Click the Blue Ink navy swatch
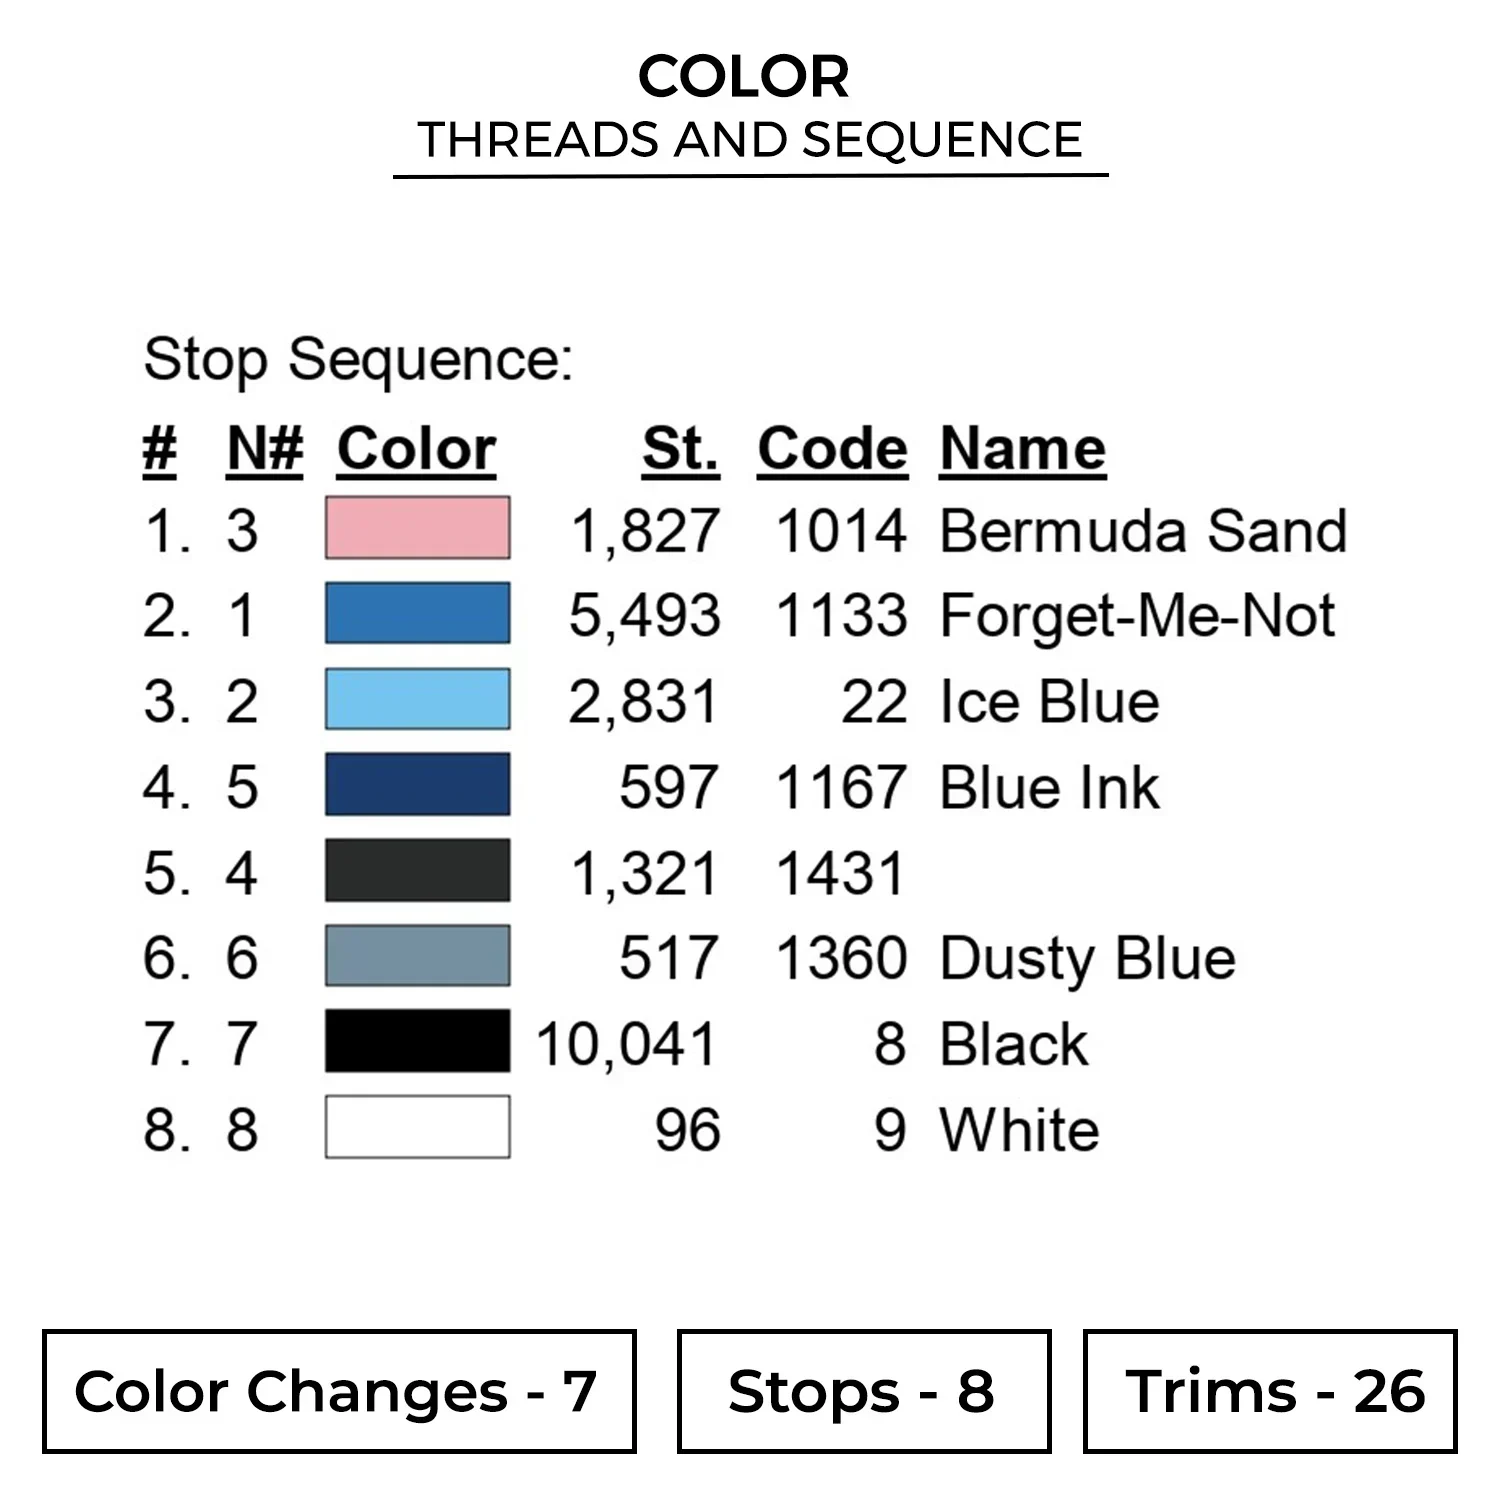Viewport: 1500px width, 1500px height. click(417, 785)
